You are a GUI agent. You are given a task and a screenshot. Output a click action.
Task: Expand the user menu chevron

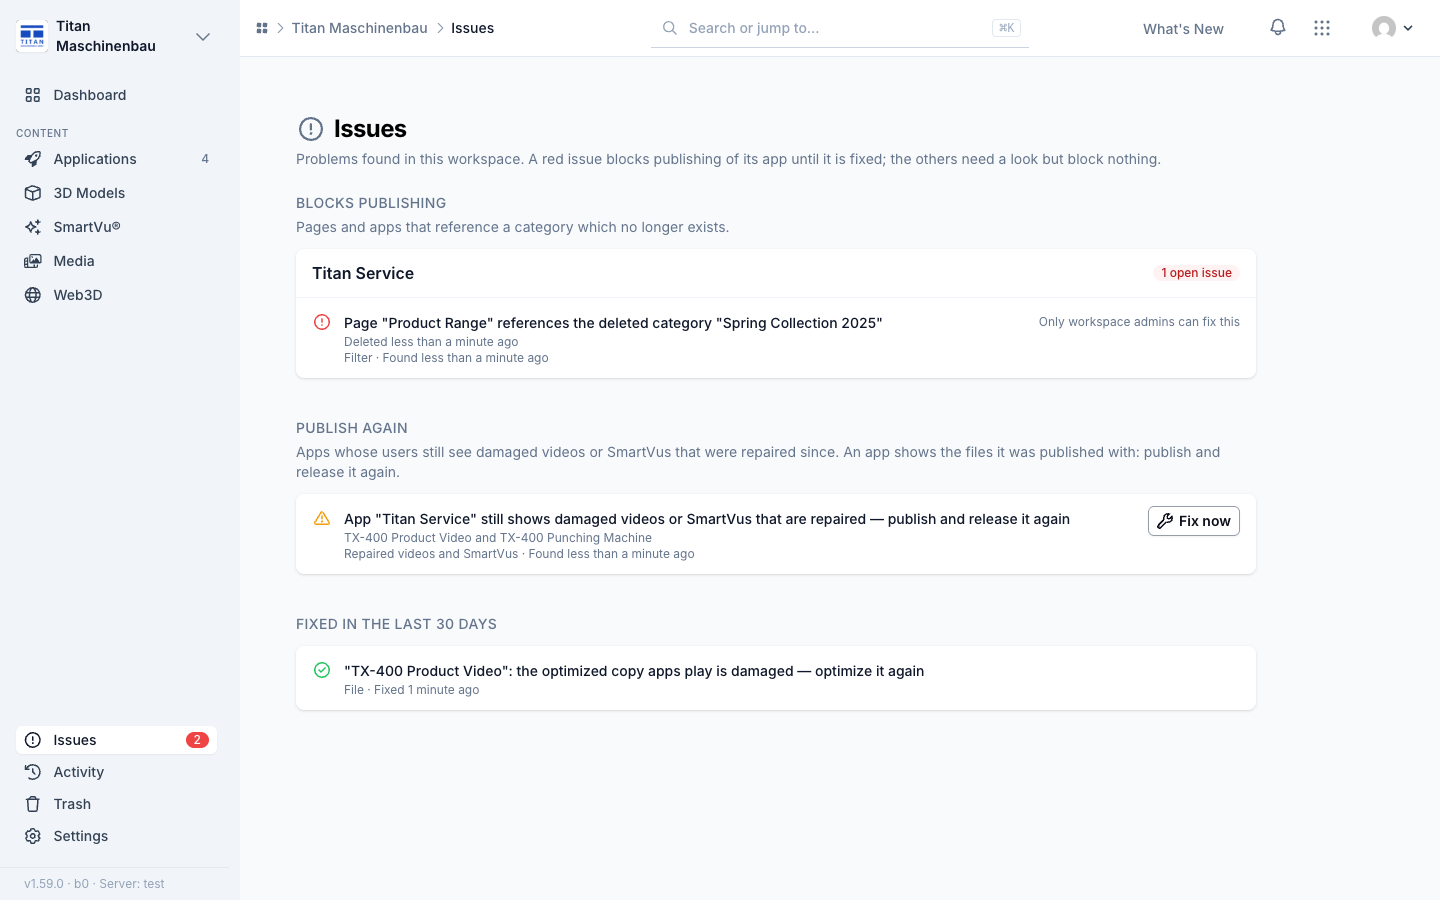tap(1408, 28)
